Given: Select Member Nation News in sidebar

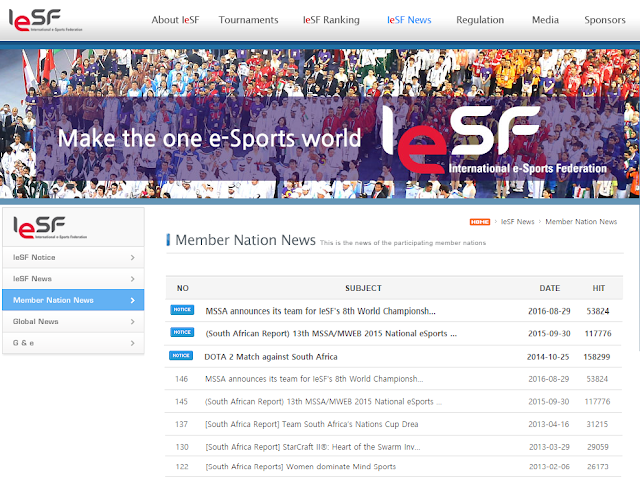Looking at the screenshot, I should pyautogui.click(x=73, y=300).
